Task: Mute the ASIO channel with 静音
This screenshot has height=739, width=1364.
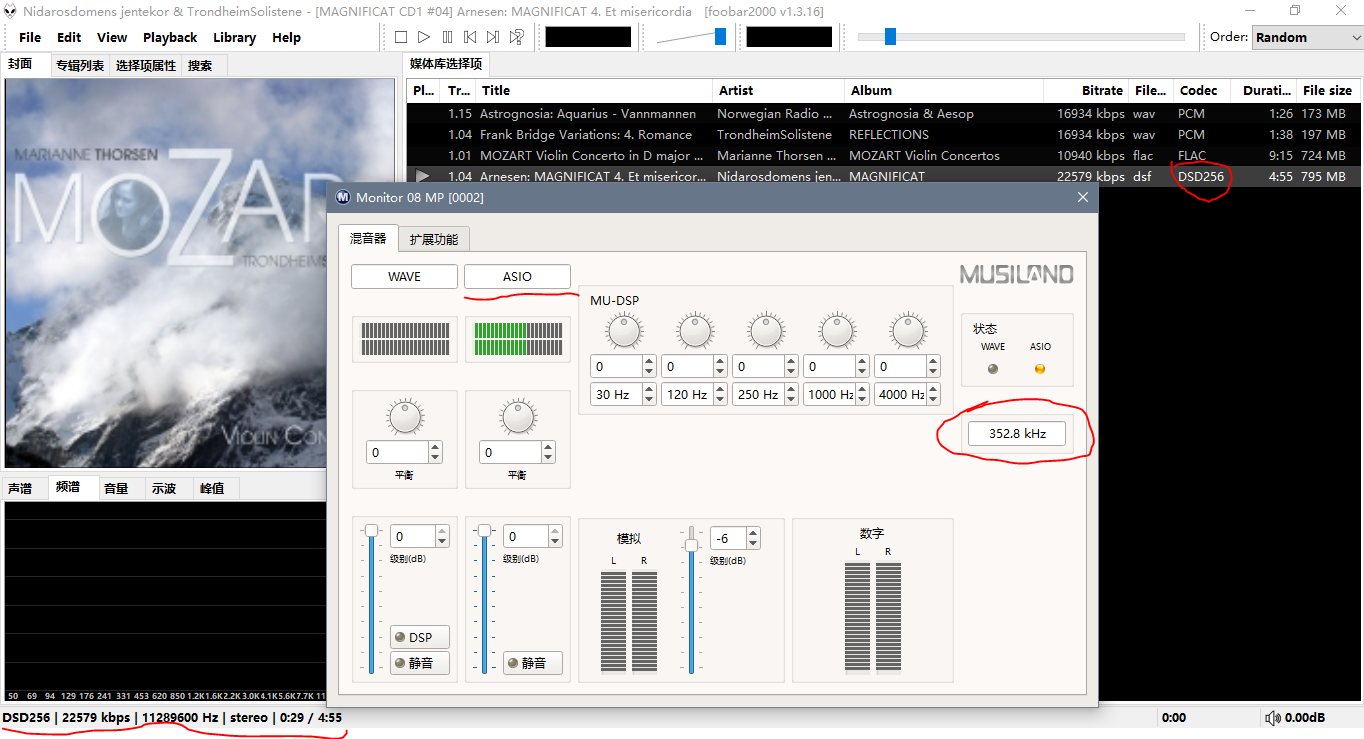Action: (533, 662)
